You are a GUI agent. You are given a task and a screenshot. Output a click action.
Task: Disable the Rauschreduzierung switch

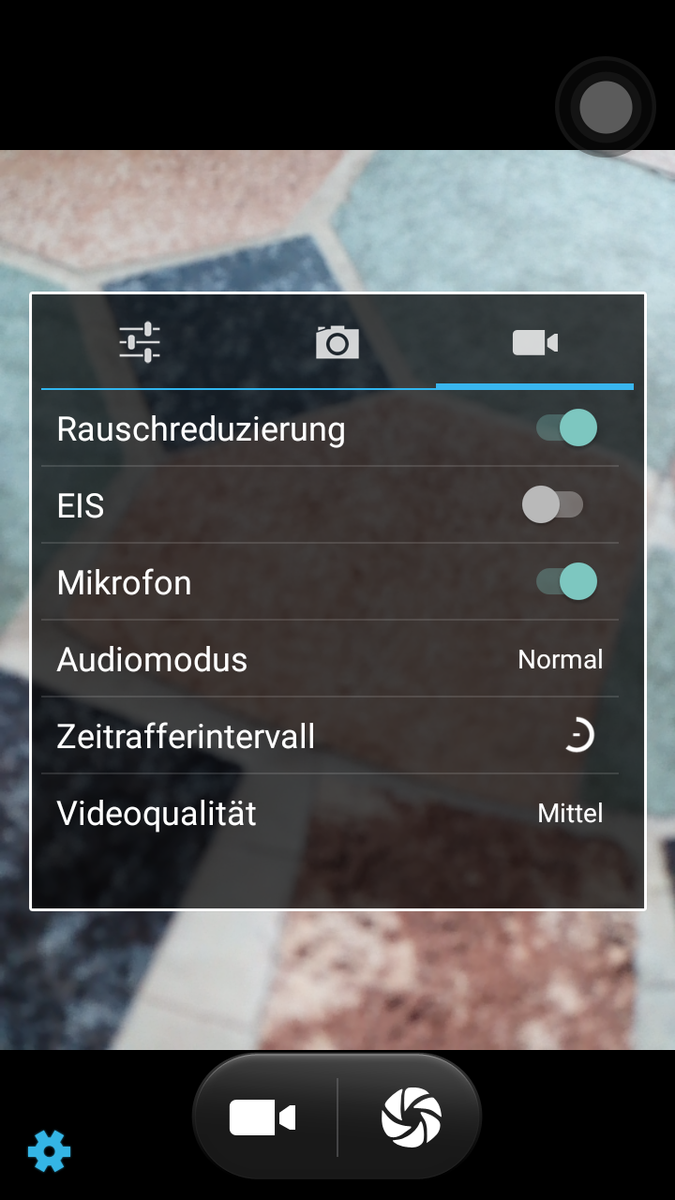pyautogui.click(x=567, y=428)
